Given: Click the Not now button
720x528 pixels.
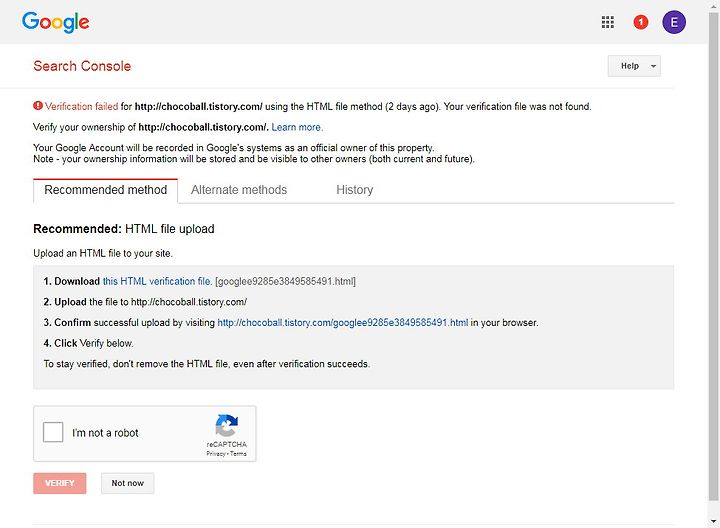Looking at the screenshot, I should 128,483.
